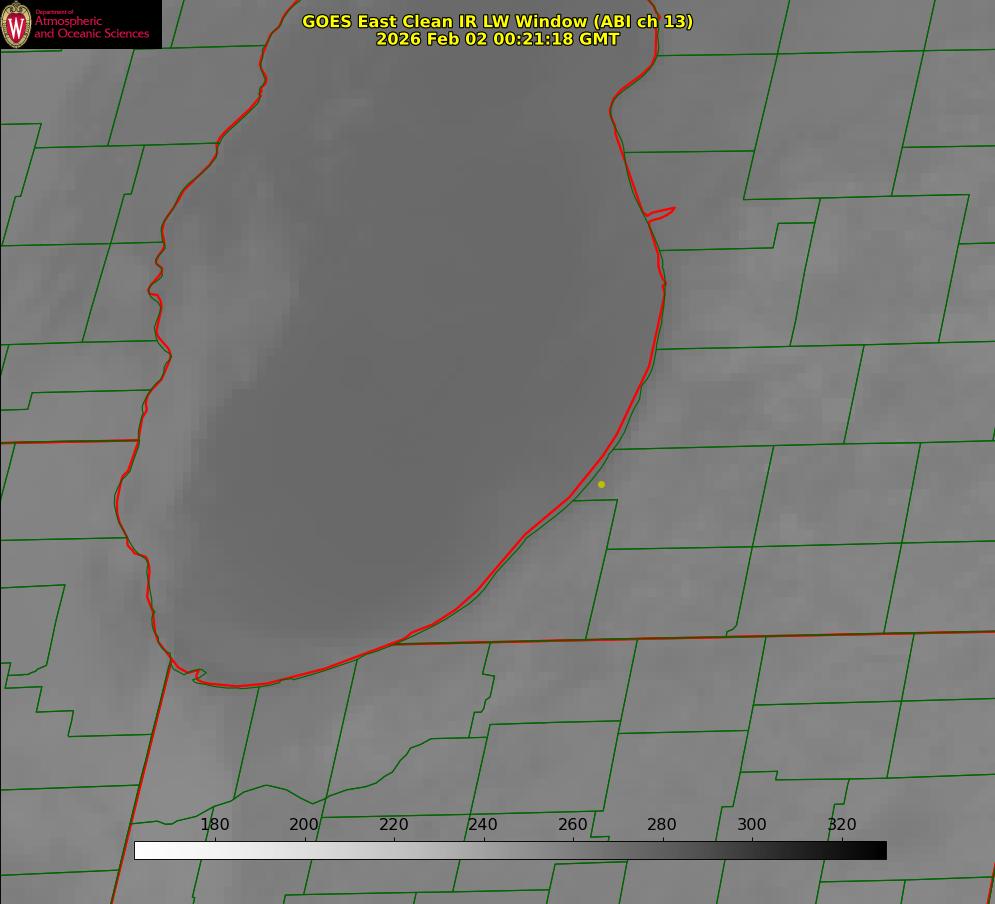Click the colorbar label '180'

215,824
